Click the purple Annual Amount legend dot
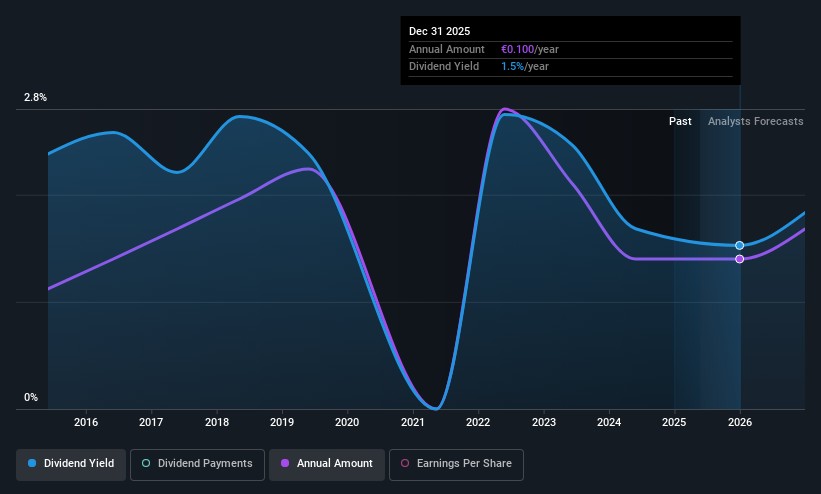 (x=285, y=464)
